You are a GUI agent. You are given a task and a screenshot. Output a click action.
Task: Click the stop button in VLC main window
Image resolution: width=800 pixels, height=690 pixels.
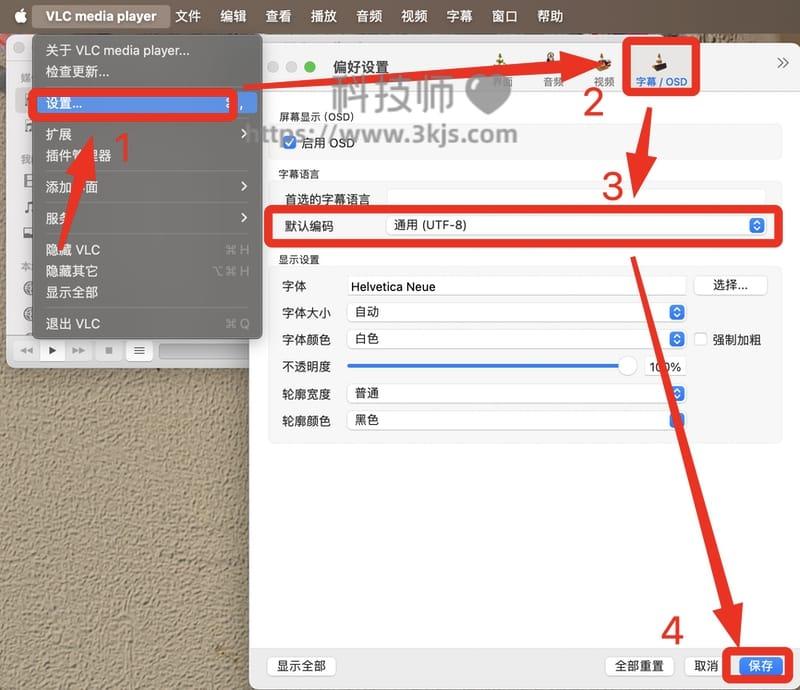click(x=109, y=351)
